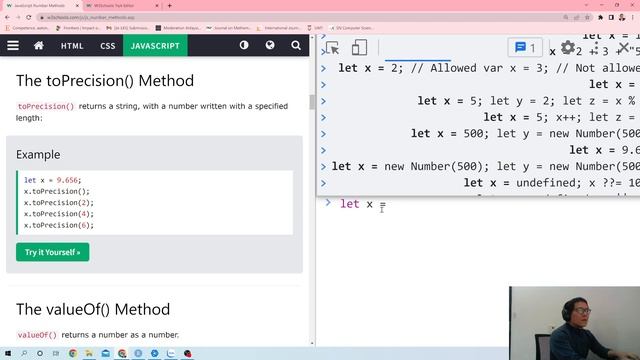Click the toPrecision() Method heading
Image resolution: width=640 pixels, height=360 pixels.
click(x=105, y=81)
